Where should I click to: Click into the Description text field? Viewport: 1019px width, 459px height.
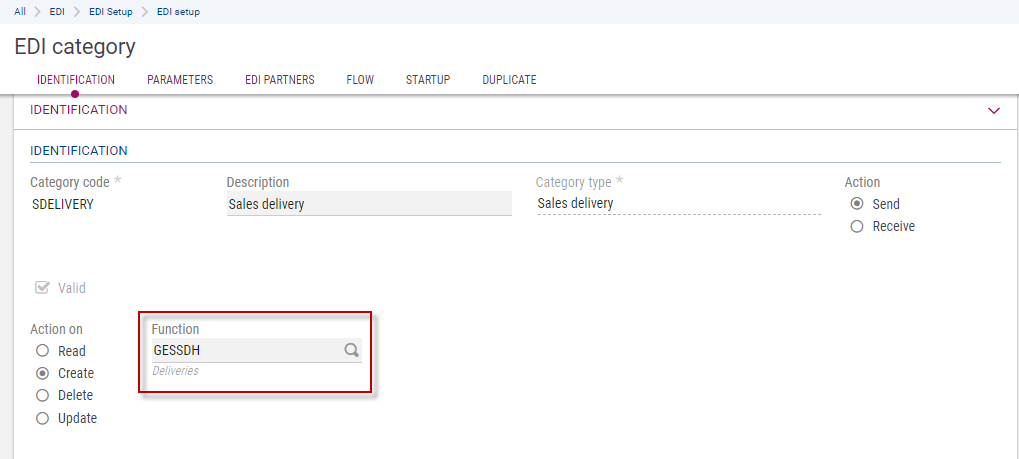coord(368,204)
